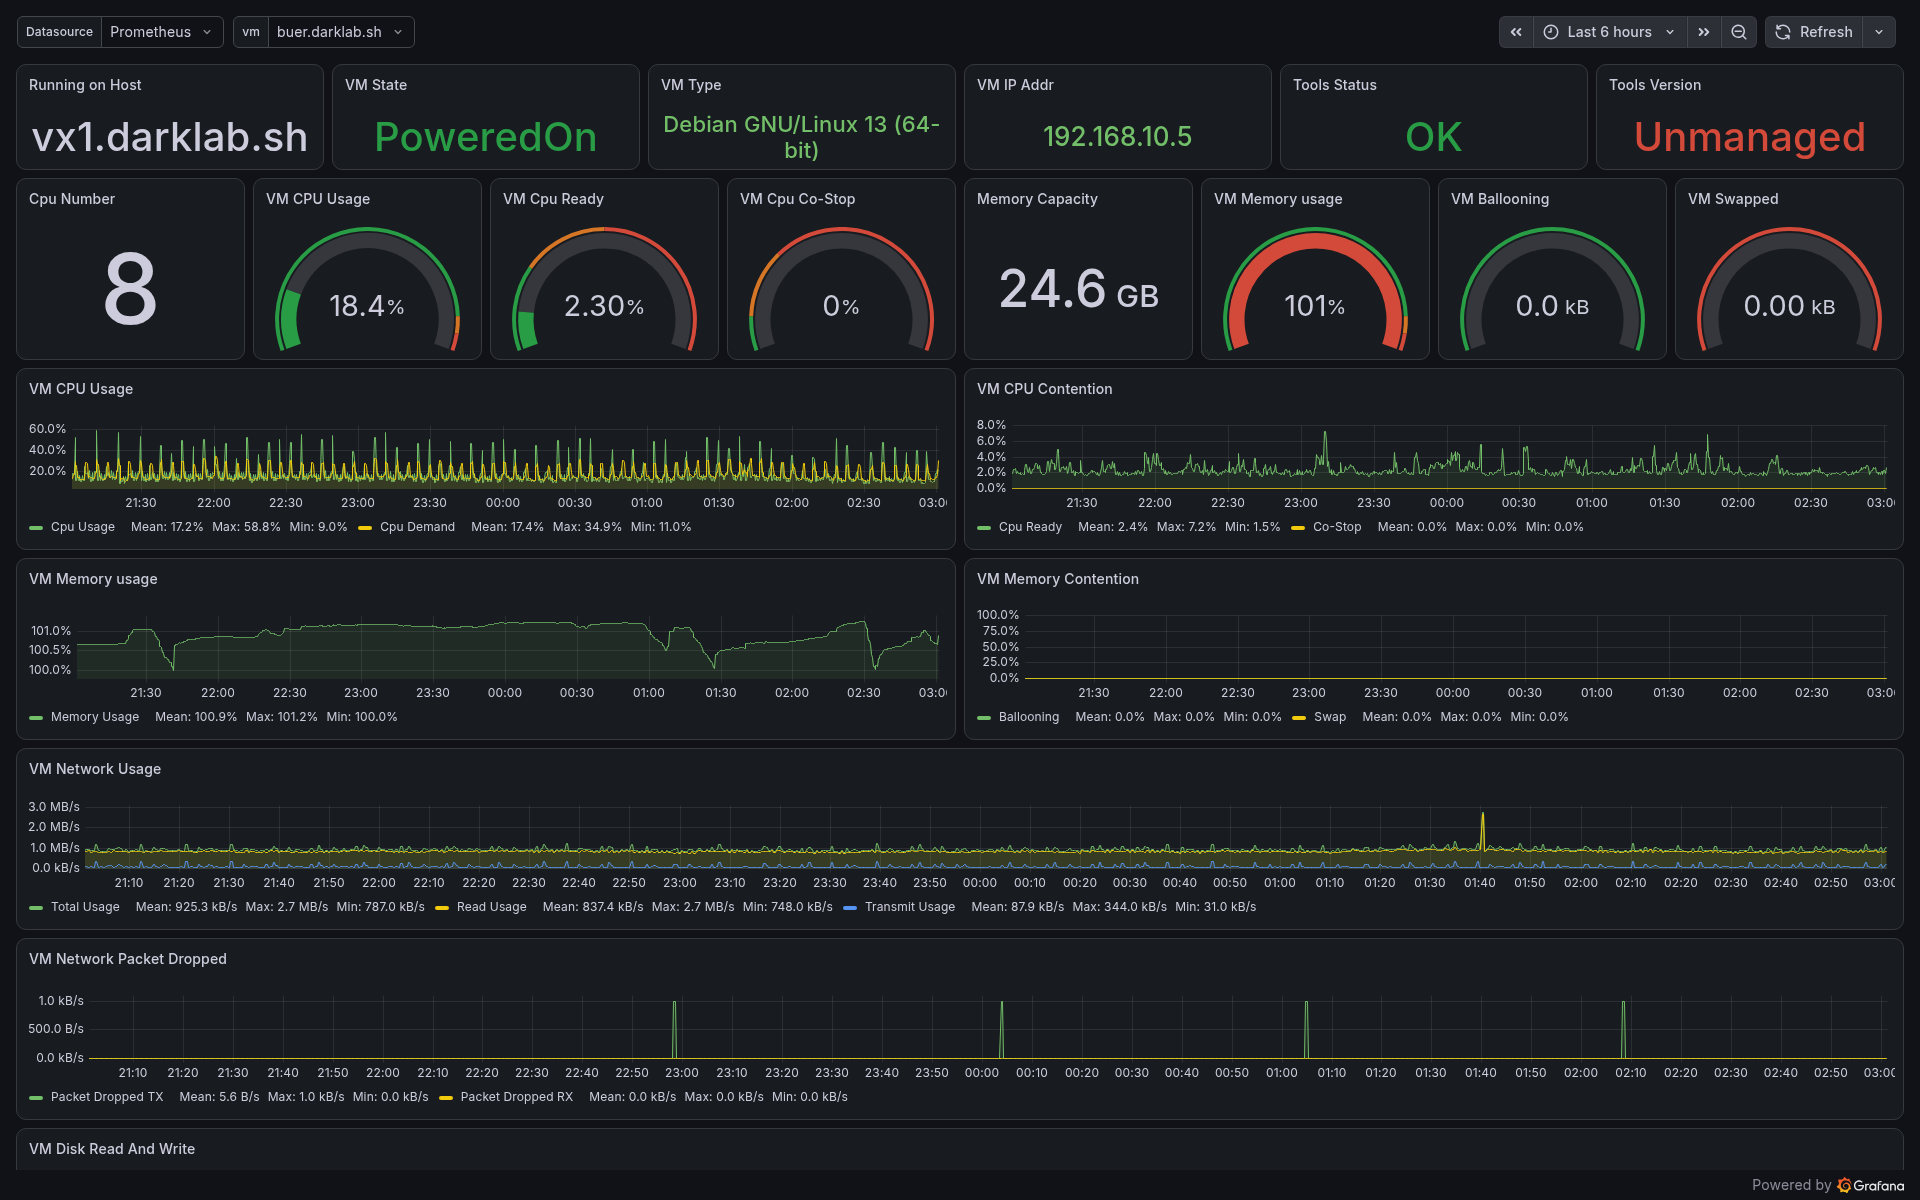This screenshot has width=1920, height=1200.
Task: Zoom out the time range
Action: 1739,32
